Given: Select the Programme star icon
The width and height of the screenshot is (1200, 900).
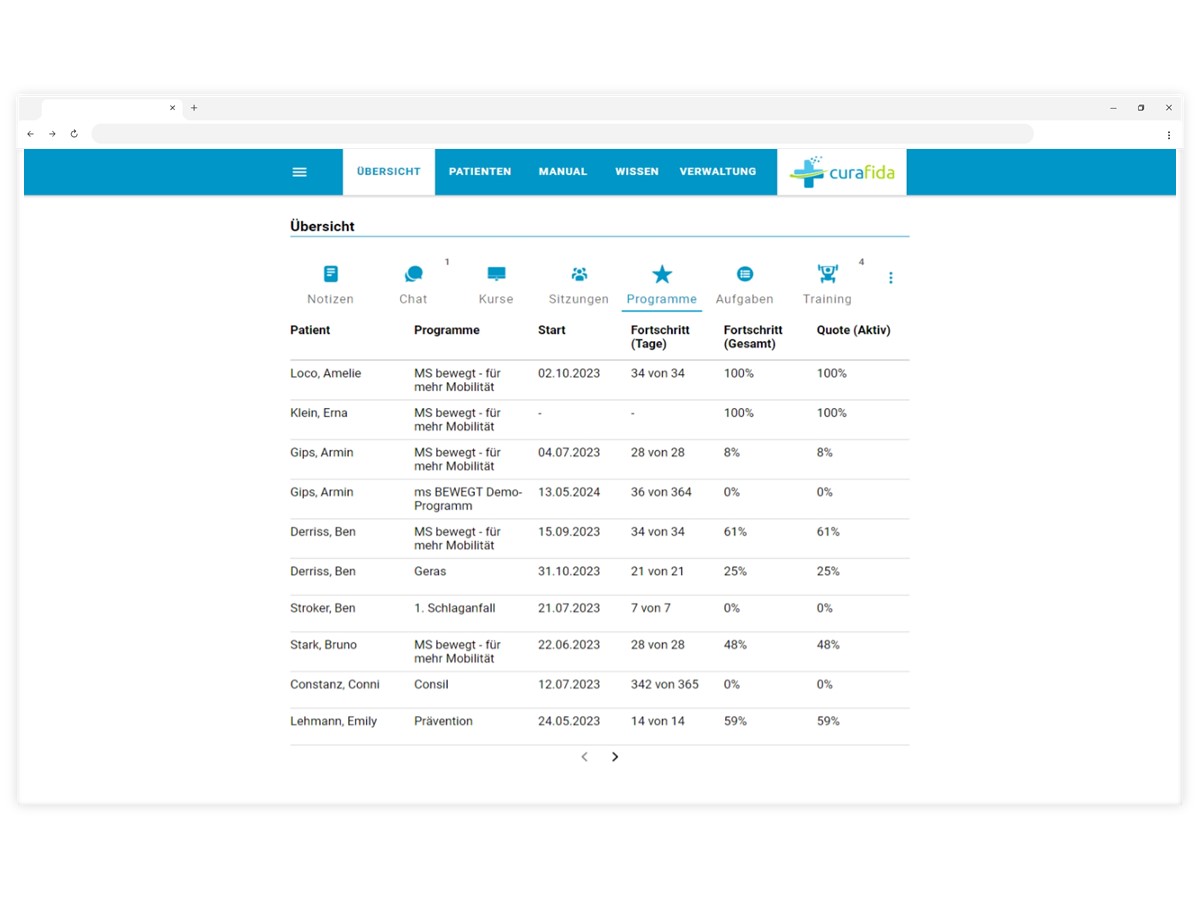Looking at the screenshot, I should tap(662, 274).
